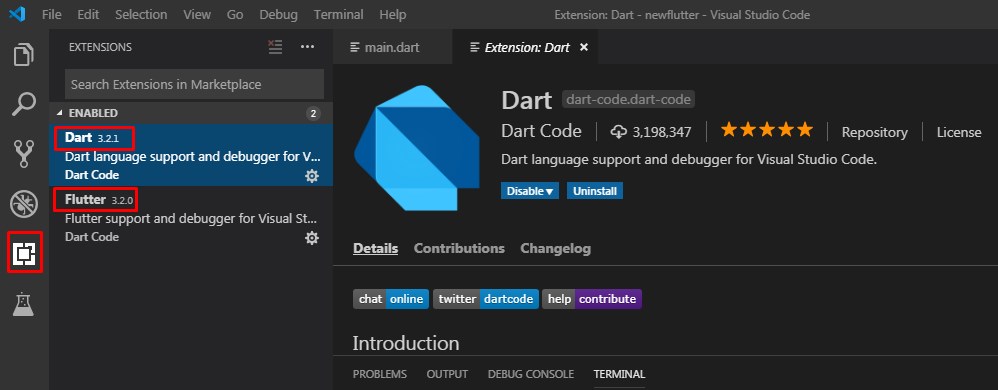Image resolution: width=998 pixels, height=390 pixels.
Task: Open the Extensions view icon
Action: tap(24, 253)
